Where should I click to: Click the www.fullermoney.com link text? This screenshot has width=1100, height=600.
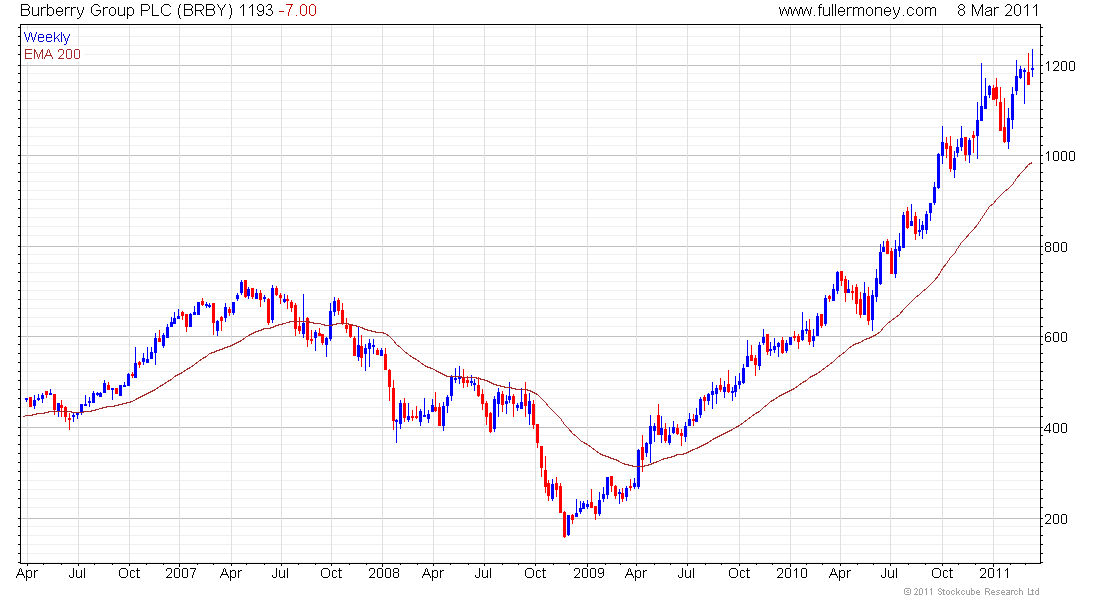(x=857, y=11)
